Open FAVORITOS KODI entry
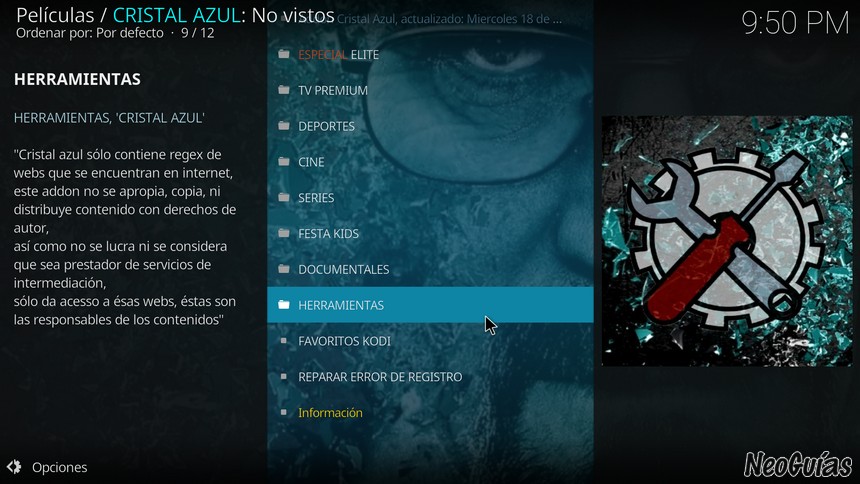This screenshot has height=484, width=860. 430,341
